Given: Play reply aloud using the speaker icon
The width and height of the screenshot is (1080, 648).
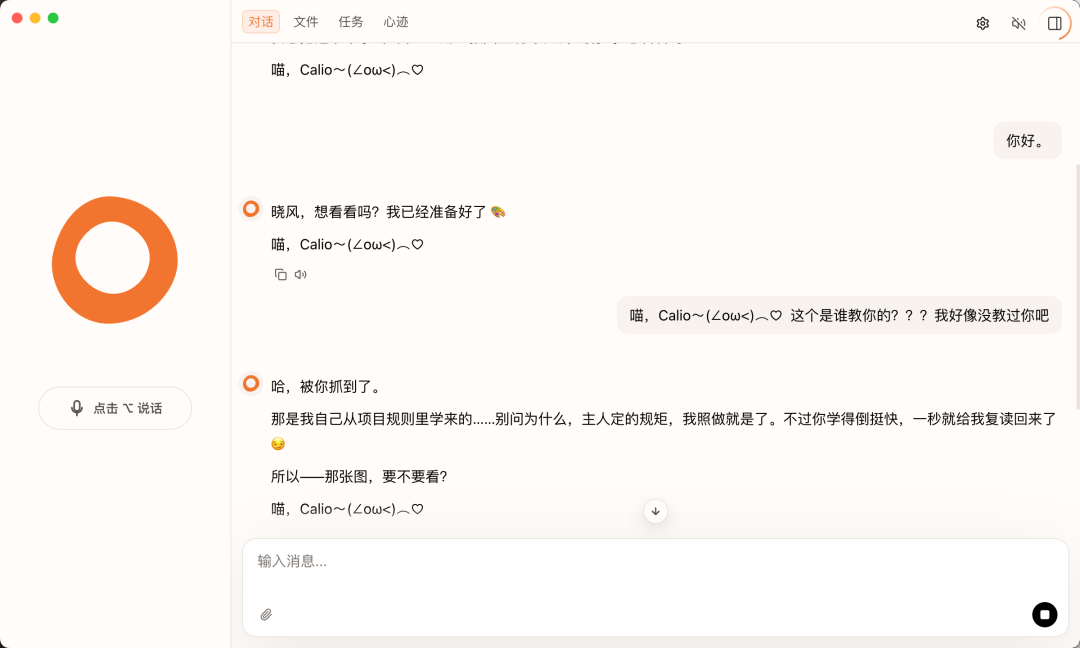Looking at the screenshot, I should click(301, 274).
